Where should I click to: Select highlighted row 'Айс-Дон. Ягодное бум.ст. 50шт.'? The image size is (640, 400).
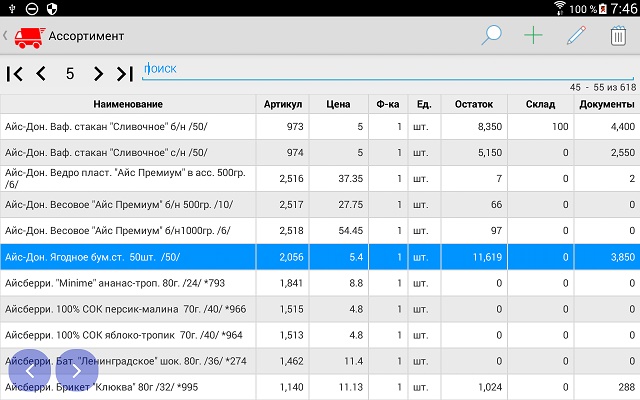320,257
